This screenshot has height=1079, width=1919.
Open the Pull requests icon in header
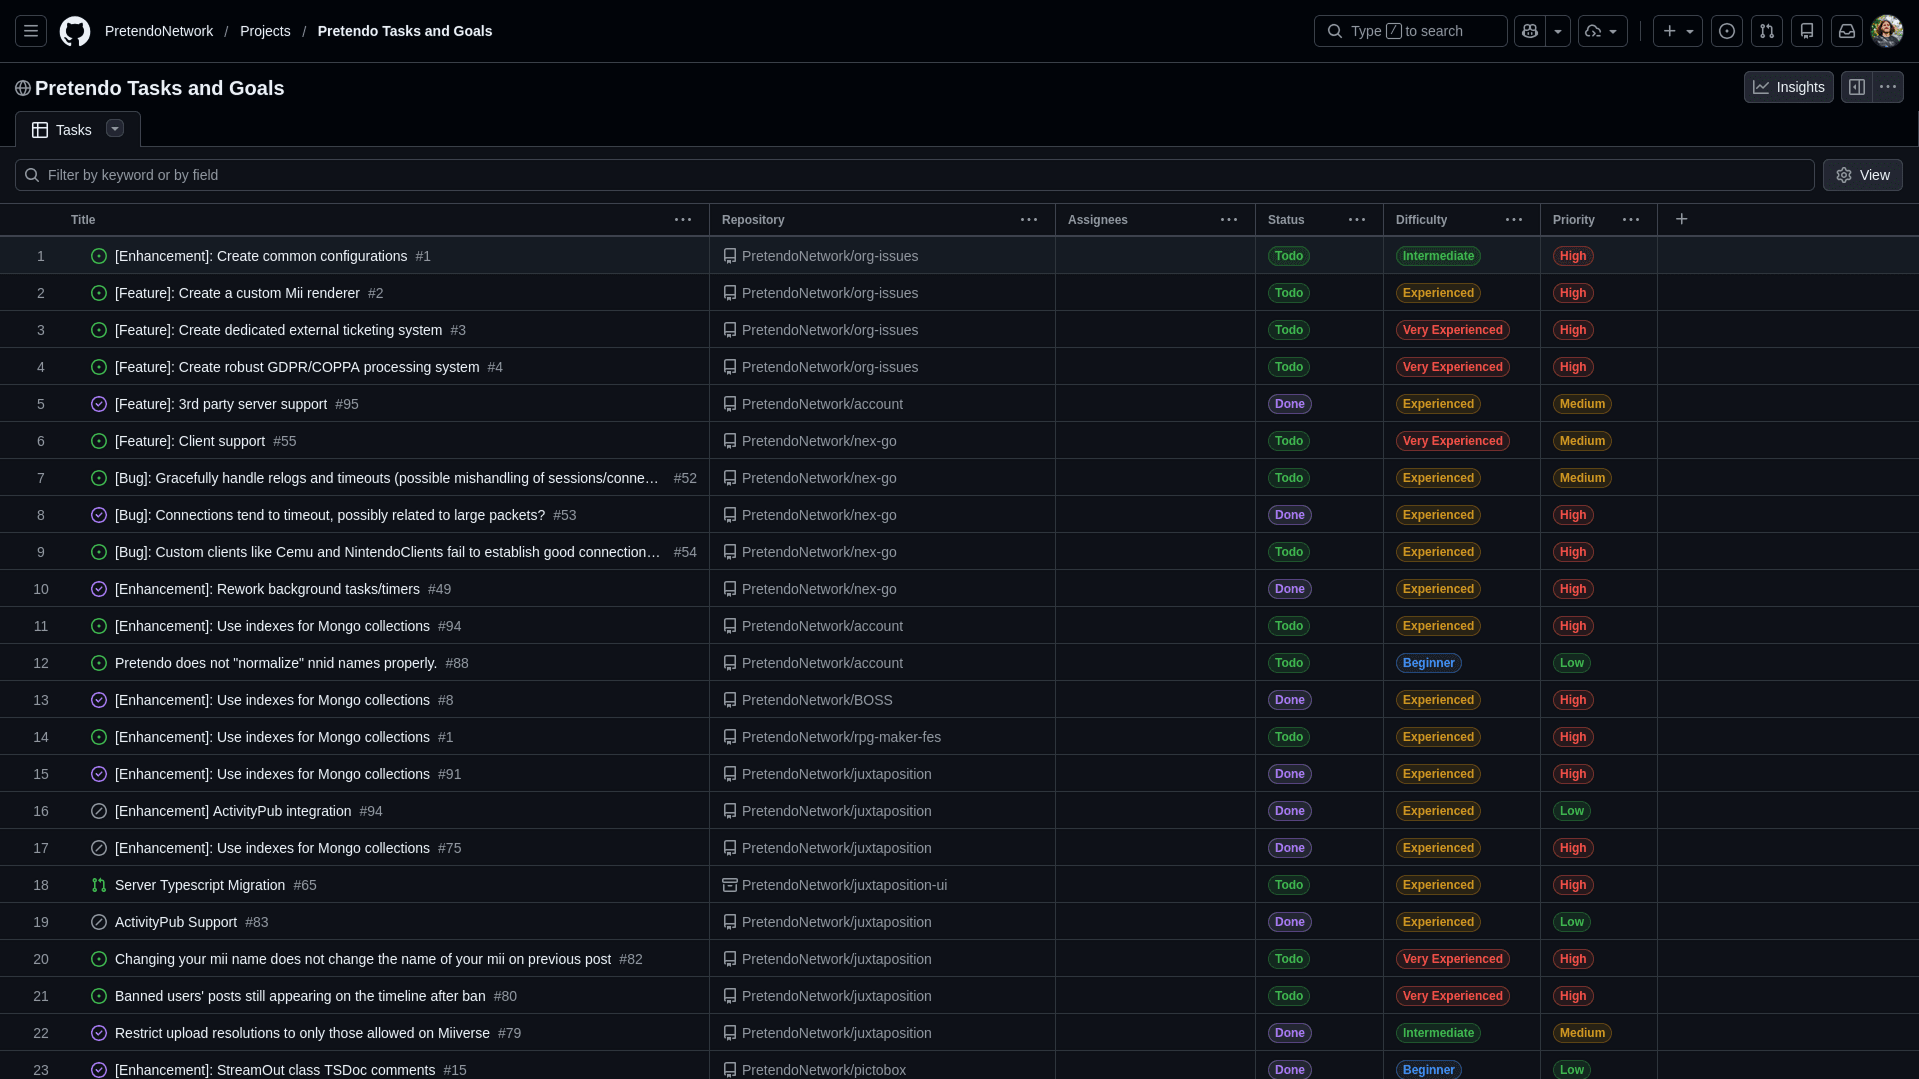point(1767,31)
